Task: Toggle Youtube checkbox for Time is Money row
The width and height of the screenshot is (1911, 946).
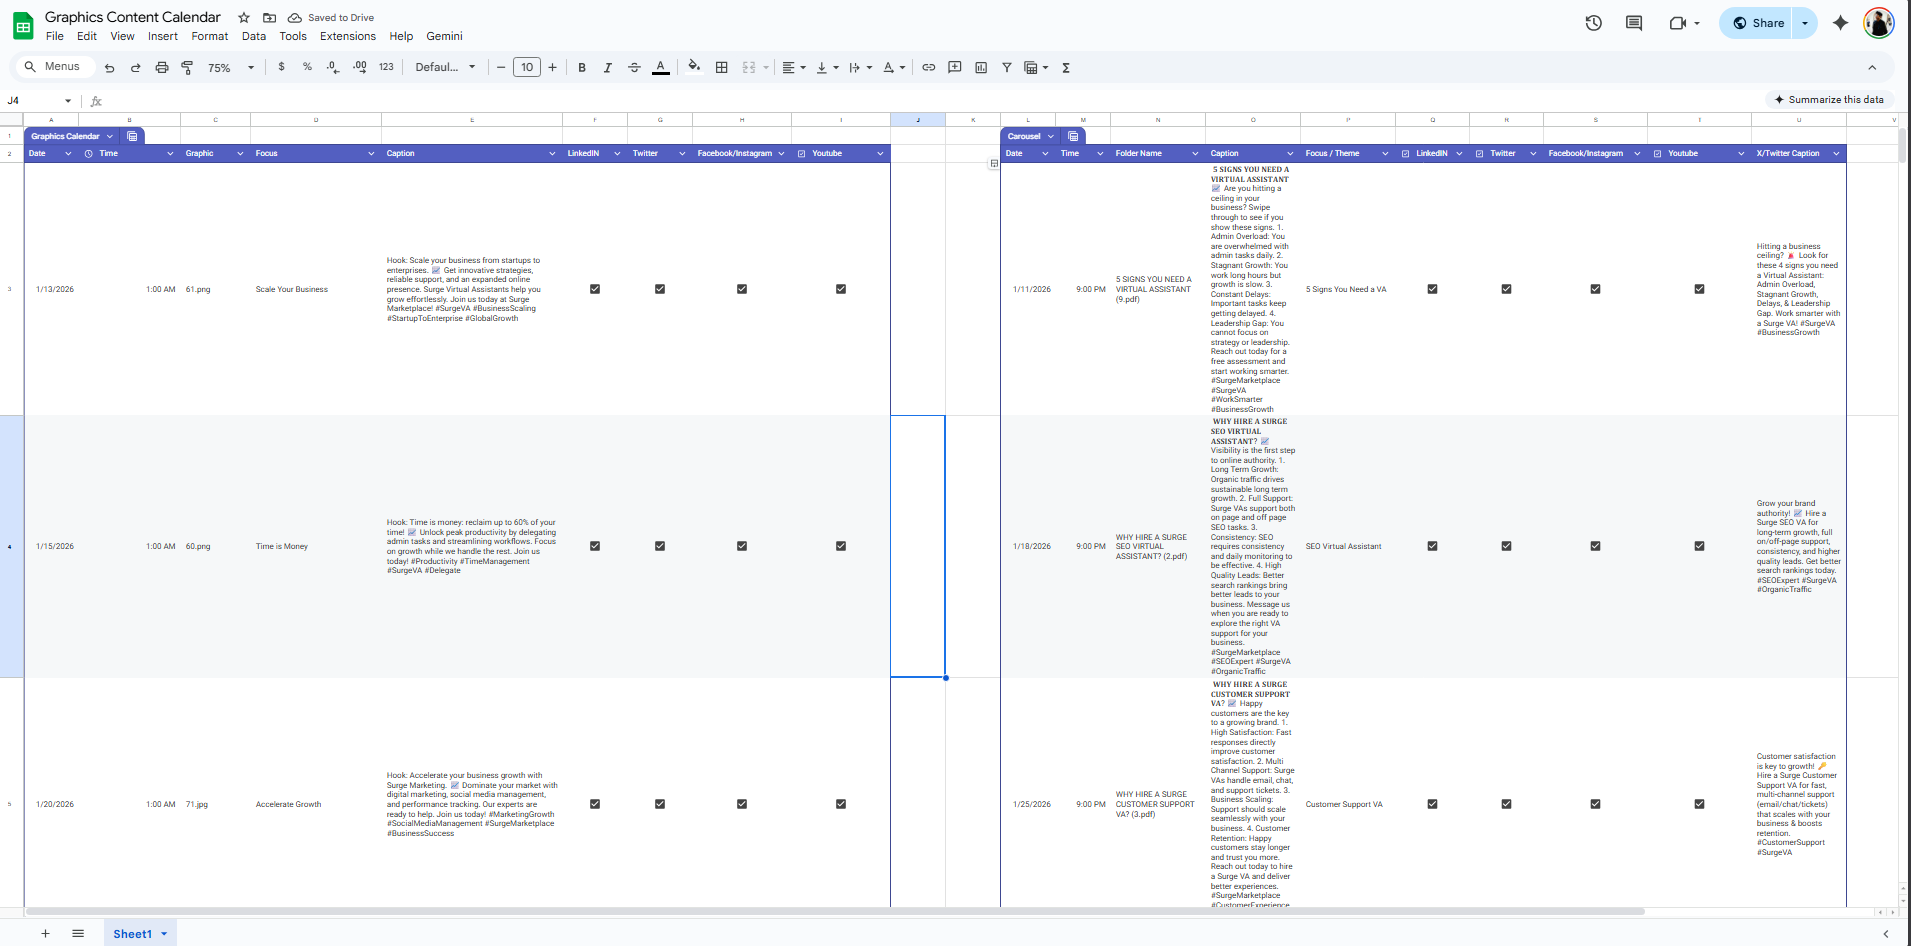Action: (841, 546)
